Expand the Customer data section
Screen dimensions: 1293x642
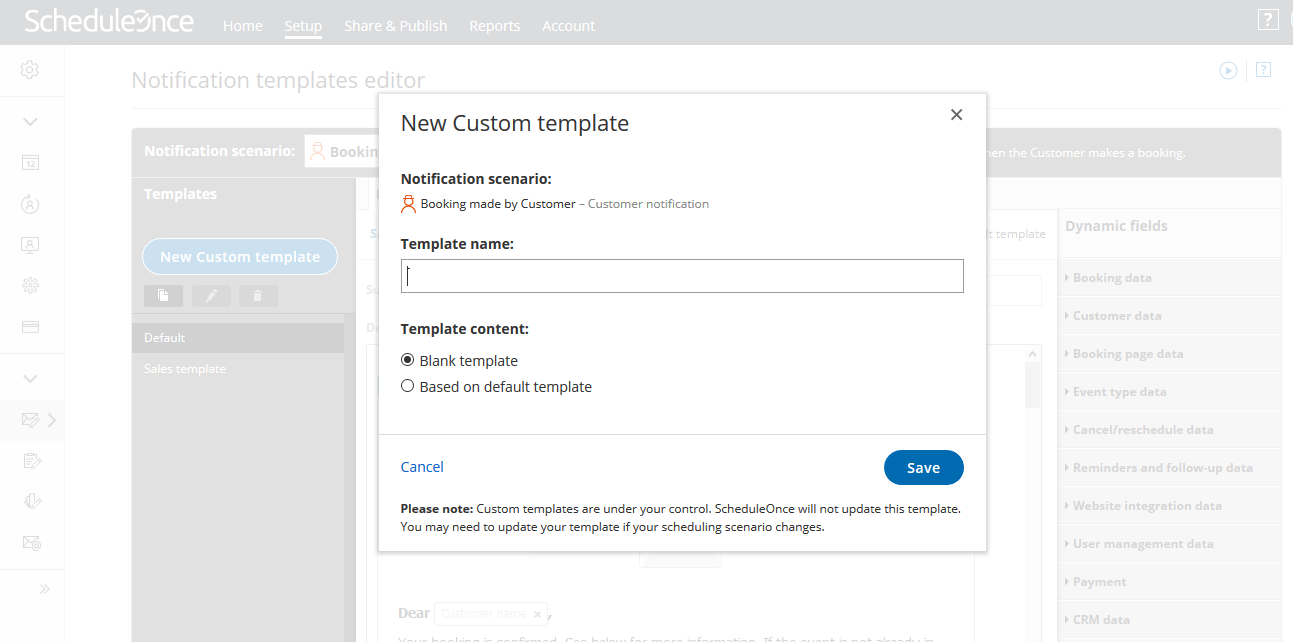click(x=1116, y=316)
